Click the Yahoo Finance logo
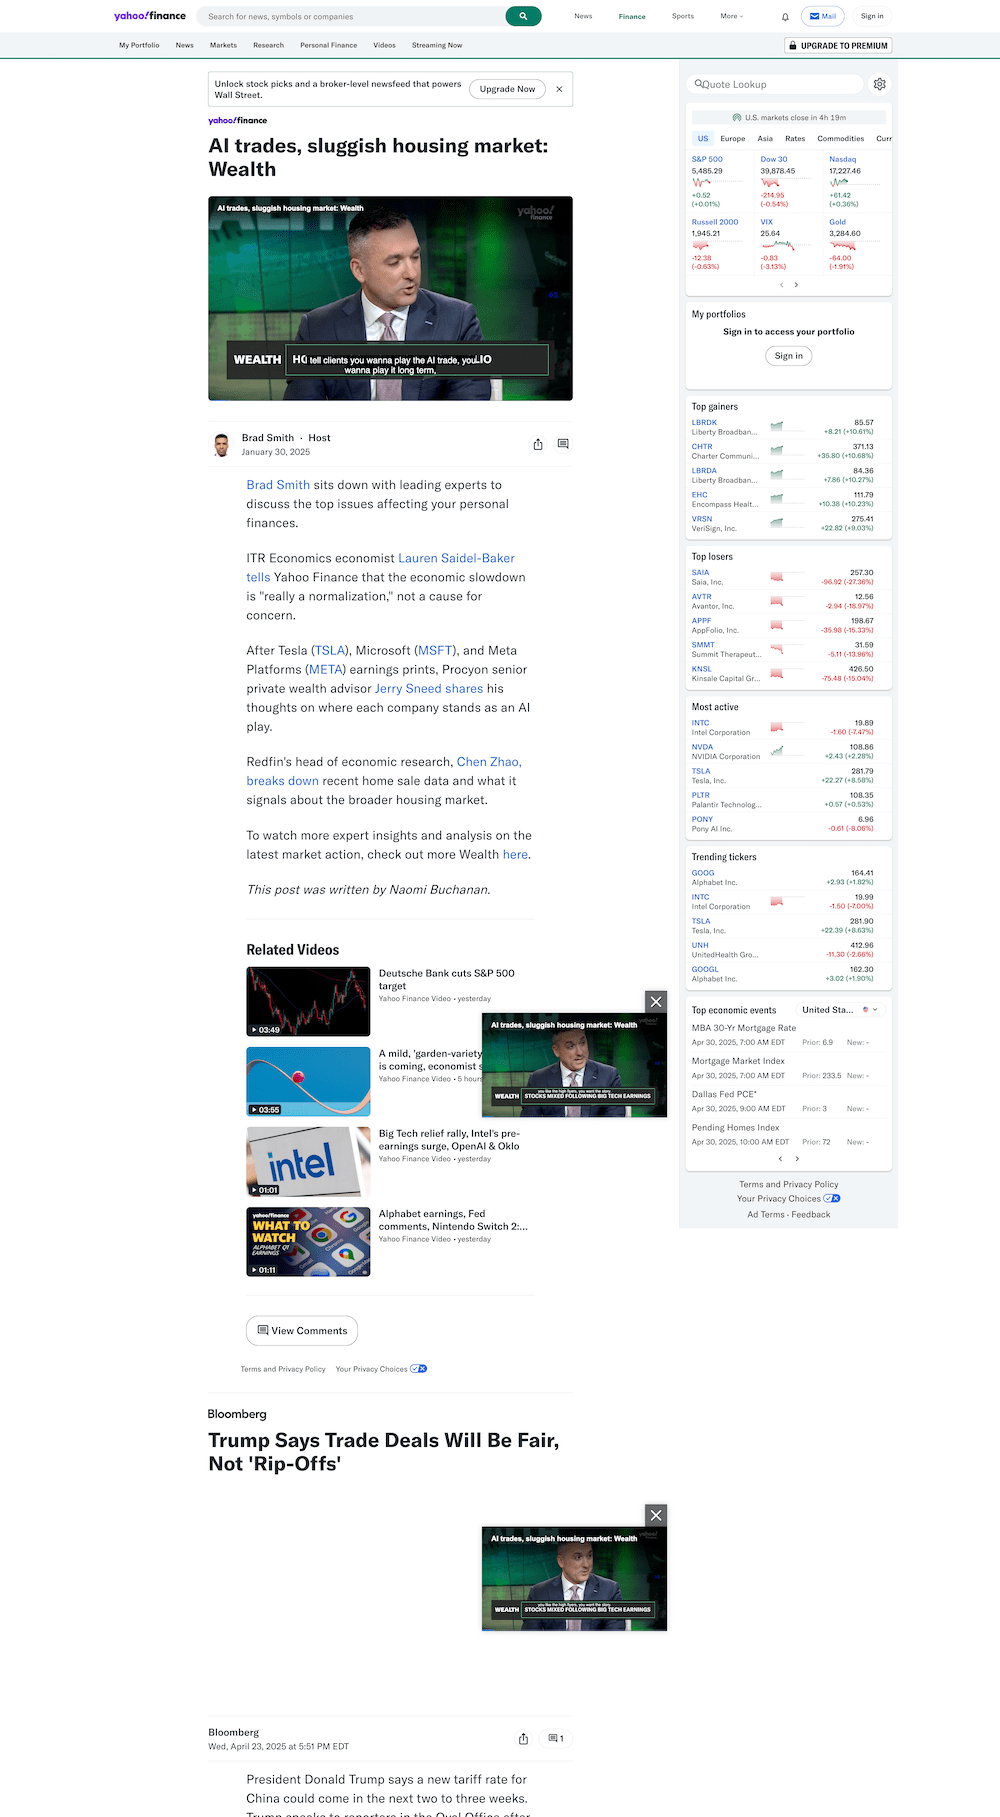The height and width of the screenshot is (1817, 1000). click(x=150, y=16)
